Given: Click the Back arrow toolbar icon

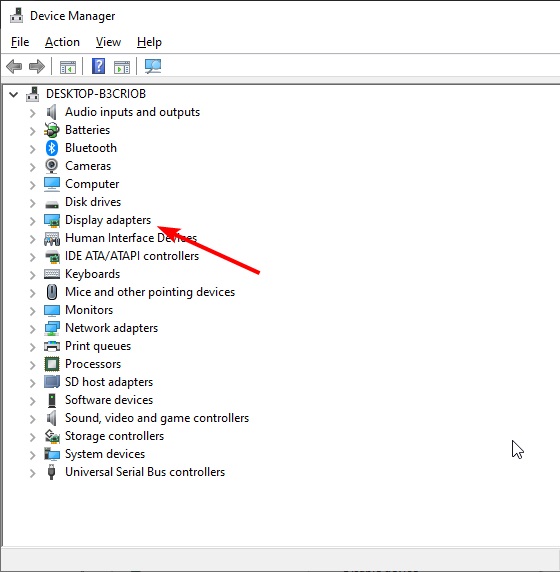Looking at the screenshot, I should [x=14, y=67].
